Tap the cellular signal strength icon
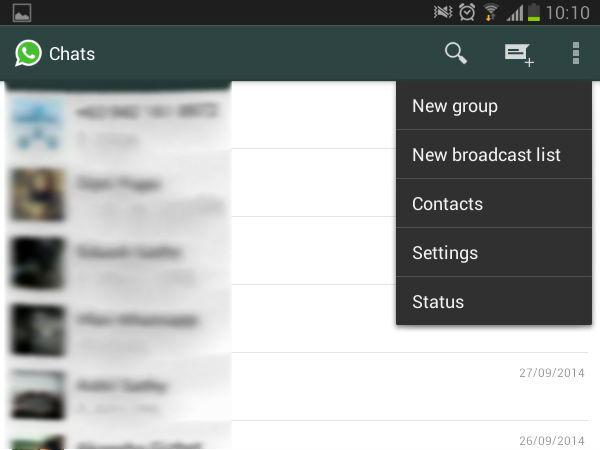This screenshot has height=450, width=600. (514, 12)
